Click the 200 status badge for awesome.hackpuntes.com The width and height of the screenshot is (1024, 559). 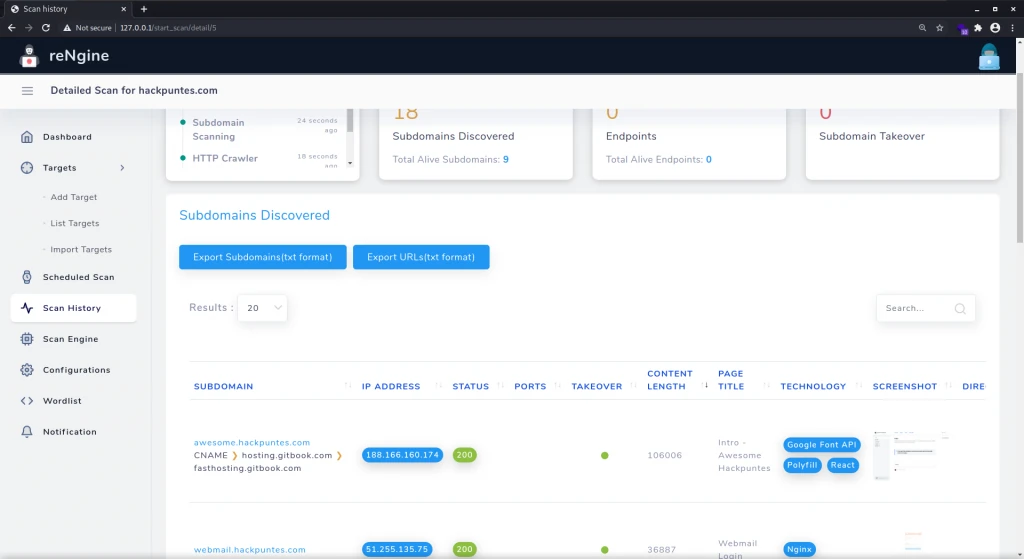[x=464, y=455]
